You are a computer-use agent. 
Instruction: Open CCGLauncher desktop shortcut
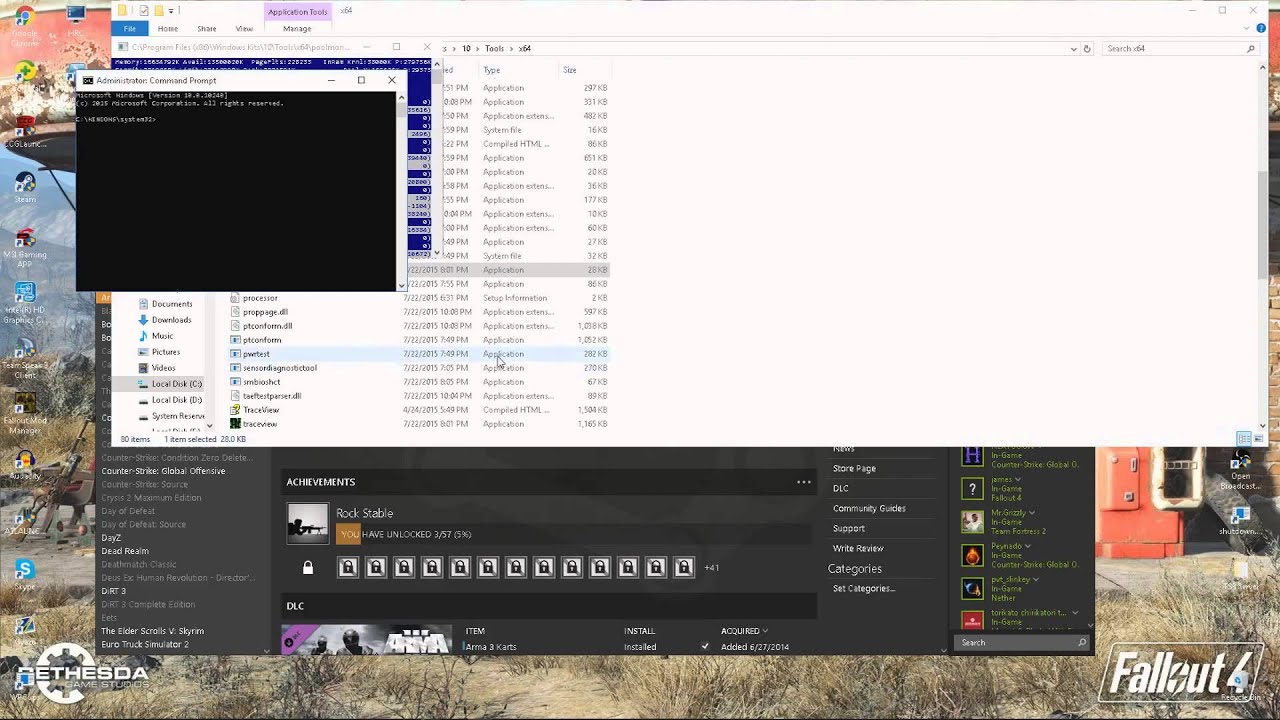click(25, 130)
